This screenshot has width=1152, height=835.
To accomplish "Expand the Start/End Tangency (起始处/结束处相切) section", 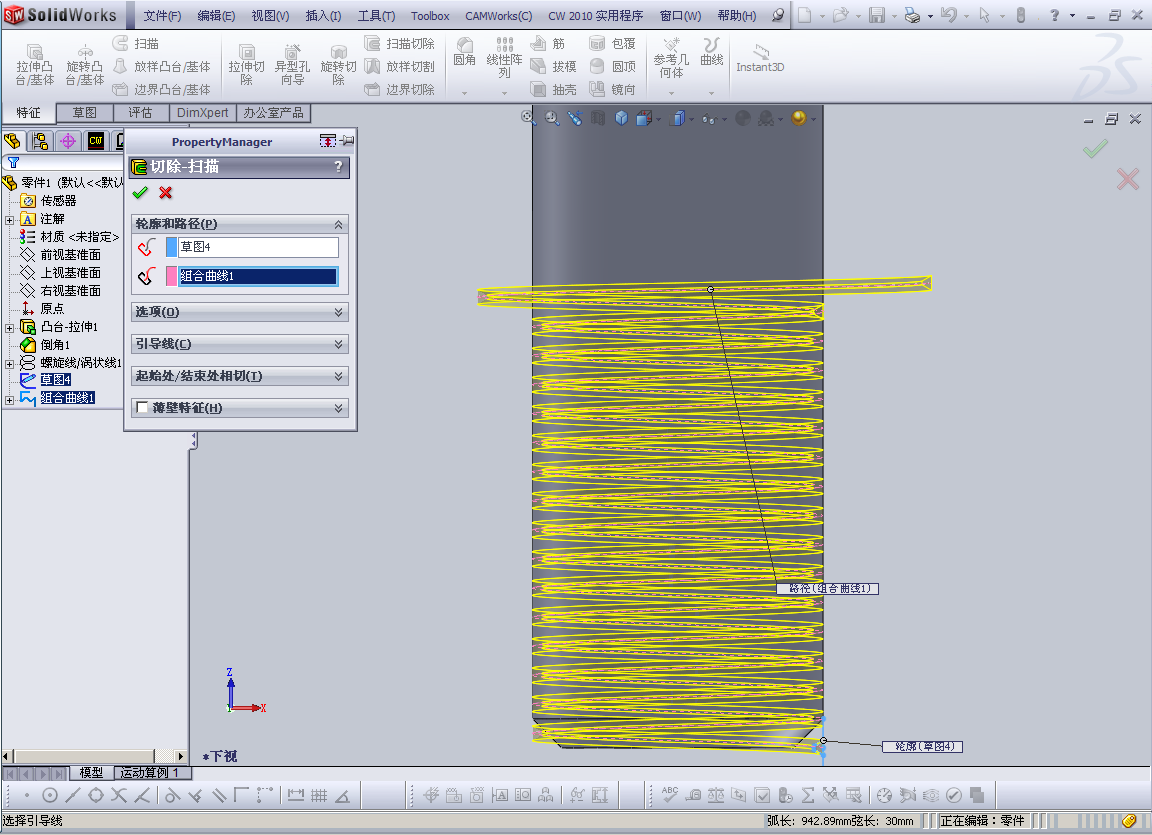I will tap(339, 376).
